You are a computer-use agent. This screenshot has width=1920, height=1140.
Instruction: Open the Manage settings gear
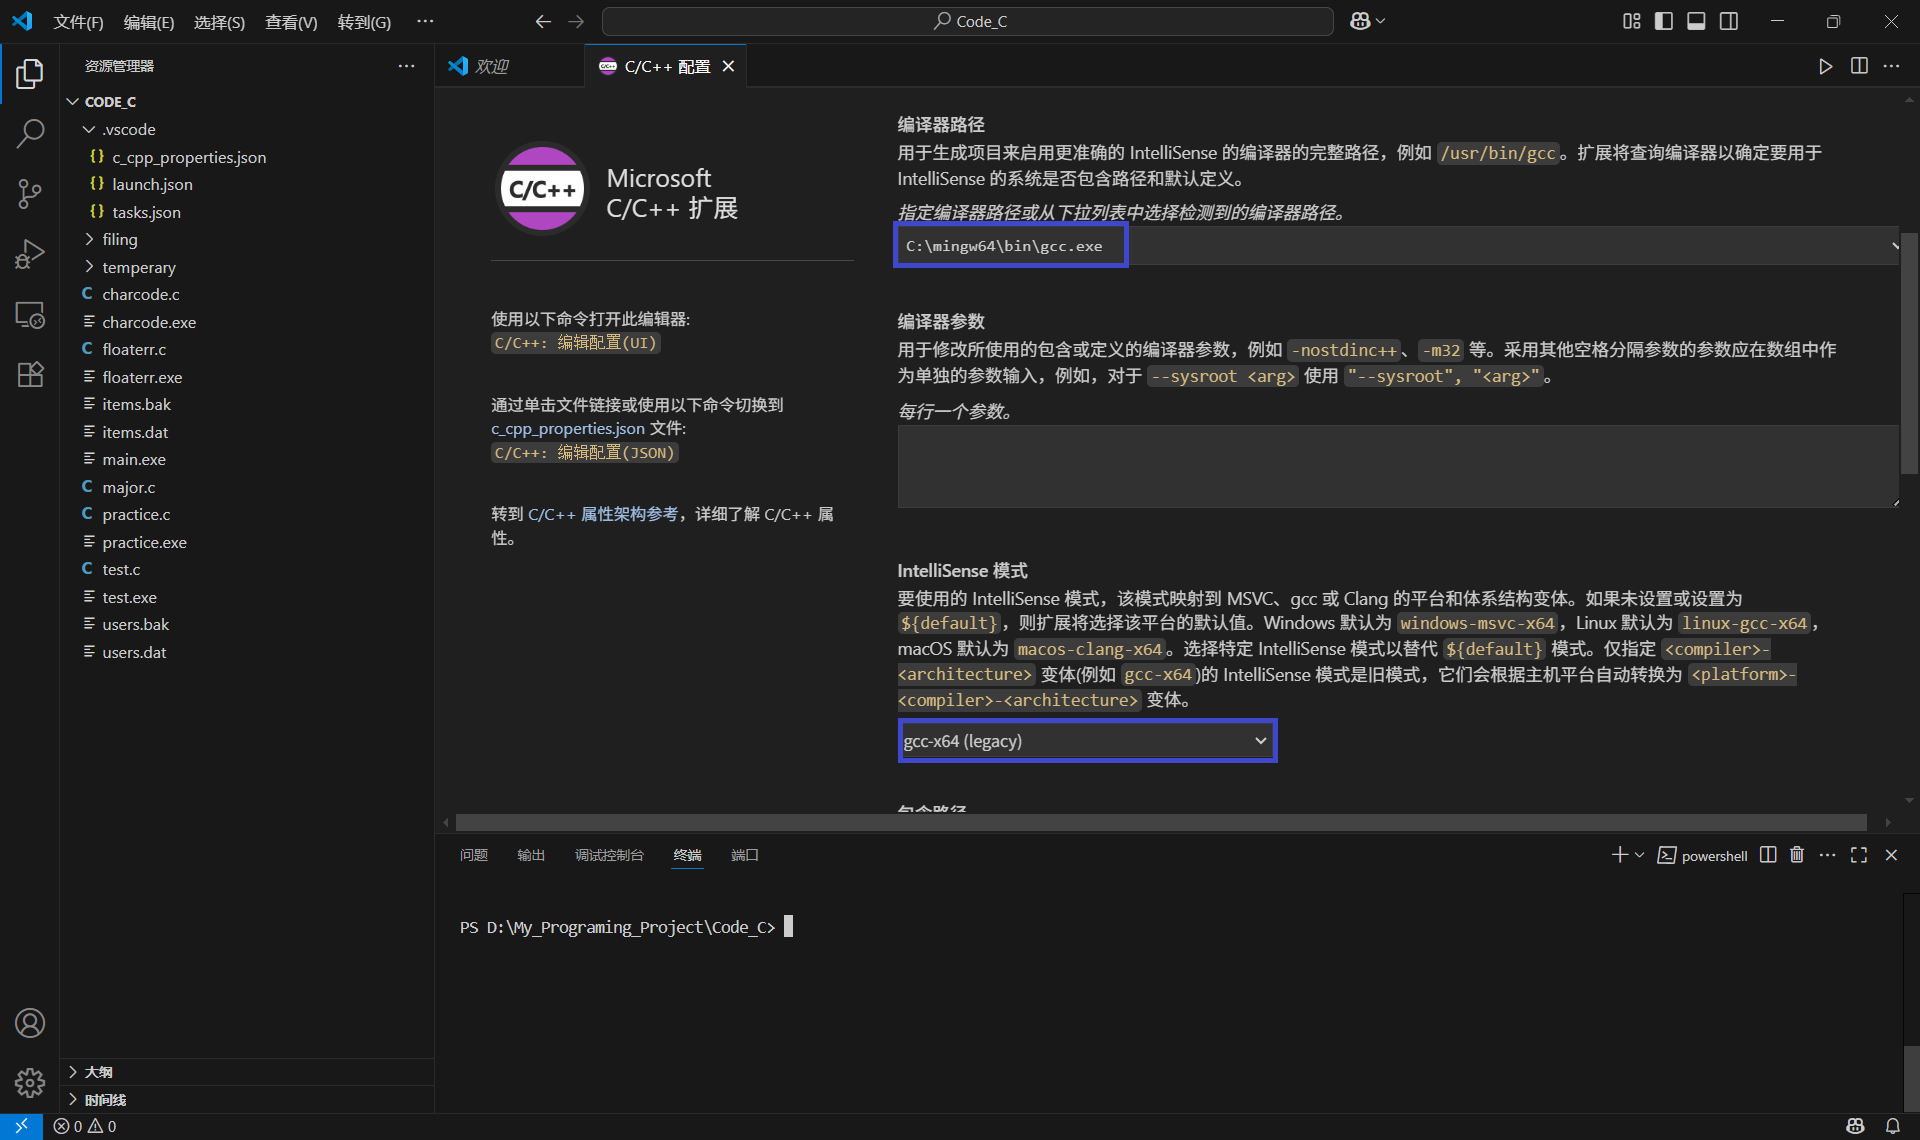coord(30,1083)
